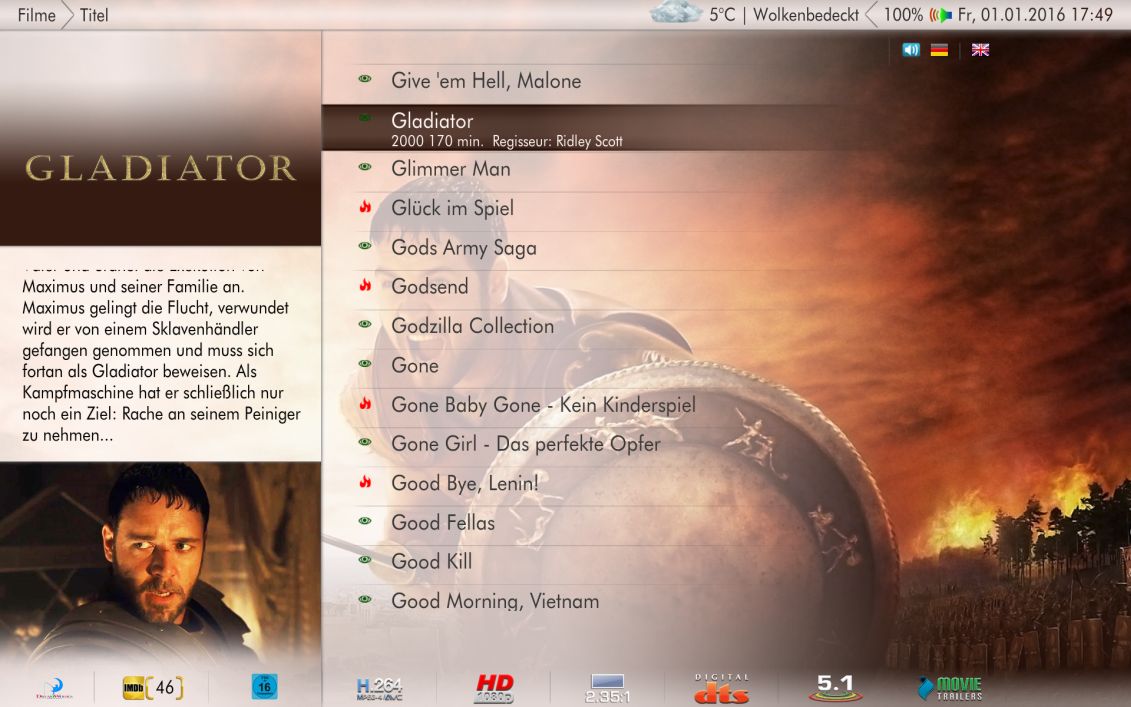Click flame icon beside Good Bye, Lenin!
Viewport: 1131px width, 707px height.
click(x=365, y=482)
